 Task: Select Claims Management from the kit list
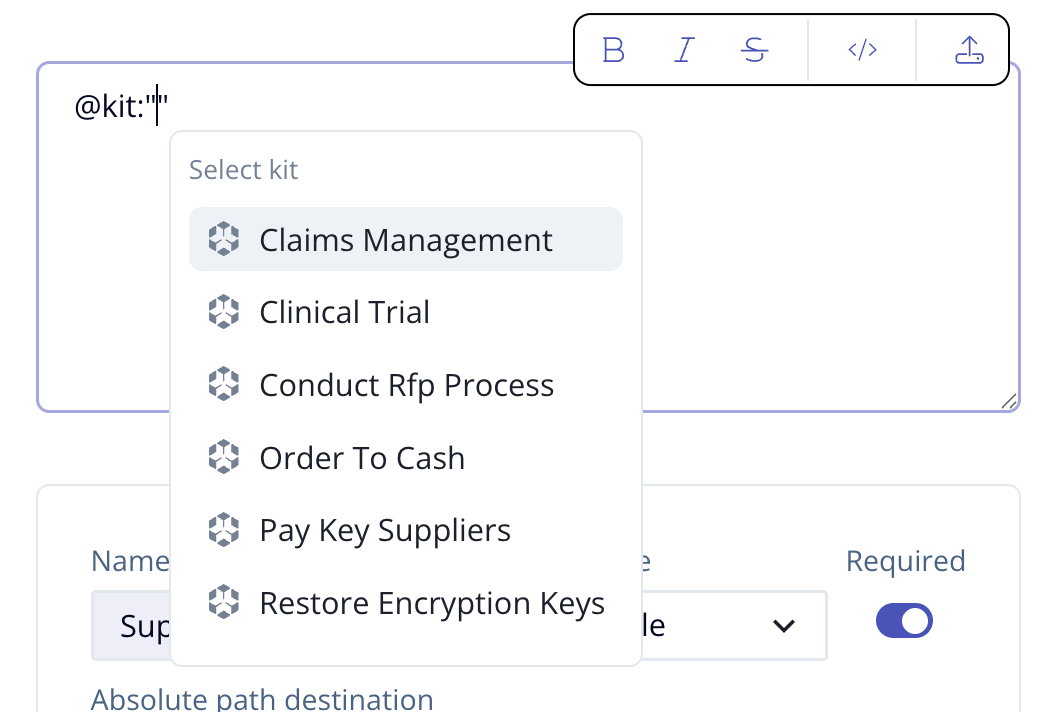click(x=405, y=239)
